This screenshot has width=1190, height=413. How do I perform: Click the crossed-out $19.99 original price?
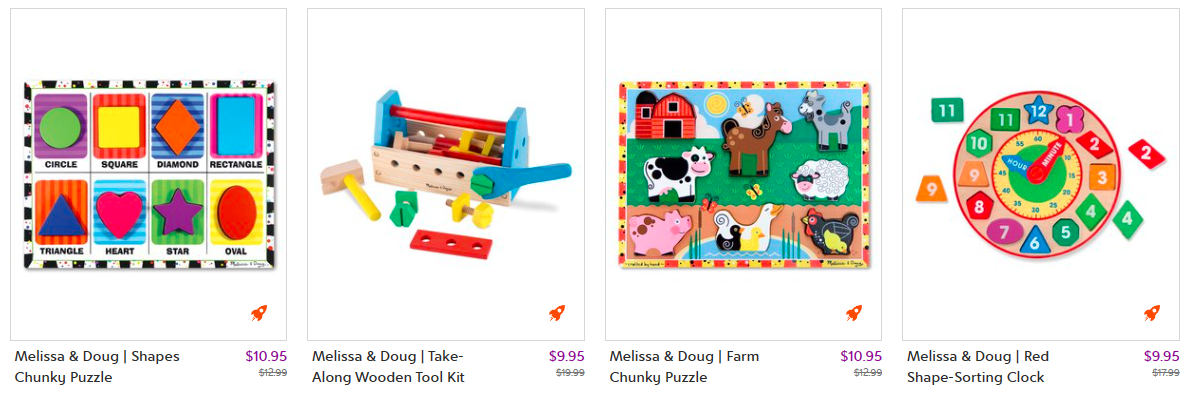(570, 373)
